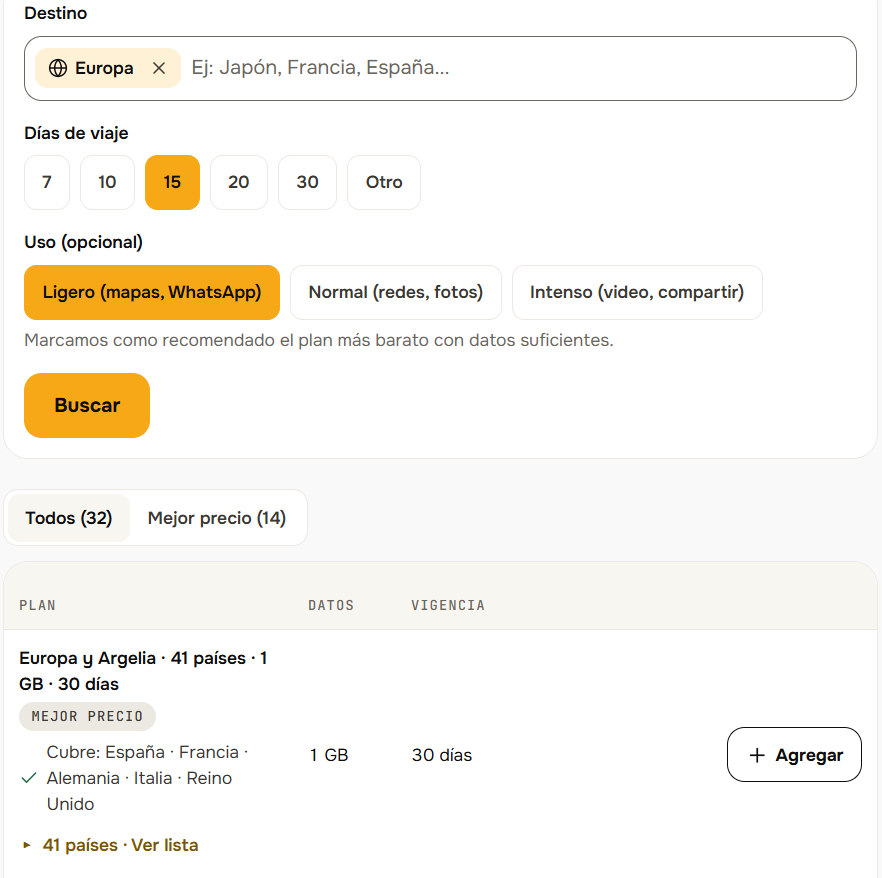This screenshot has width=882, height=878.
Task: Switch to Todos (32) tab
Action: click(69, 518)
